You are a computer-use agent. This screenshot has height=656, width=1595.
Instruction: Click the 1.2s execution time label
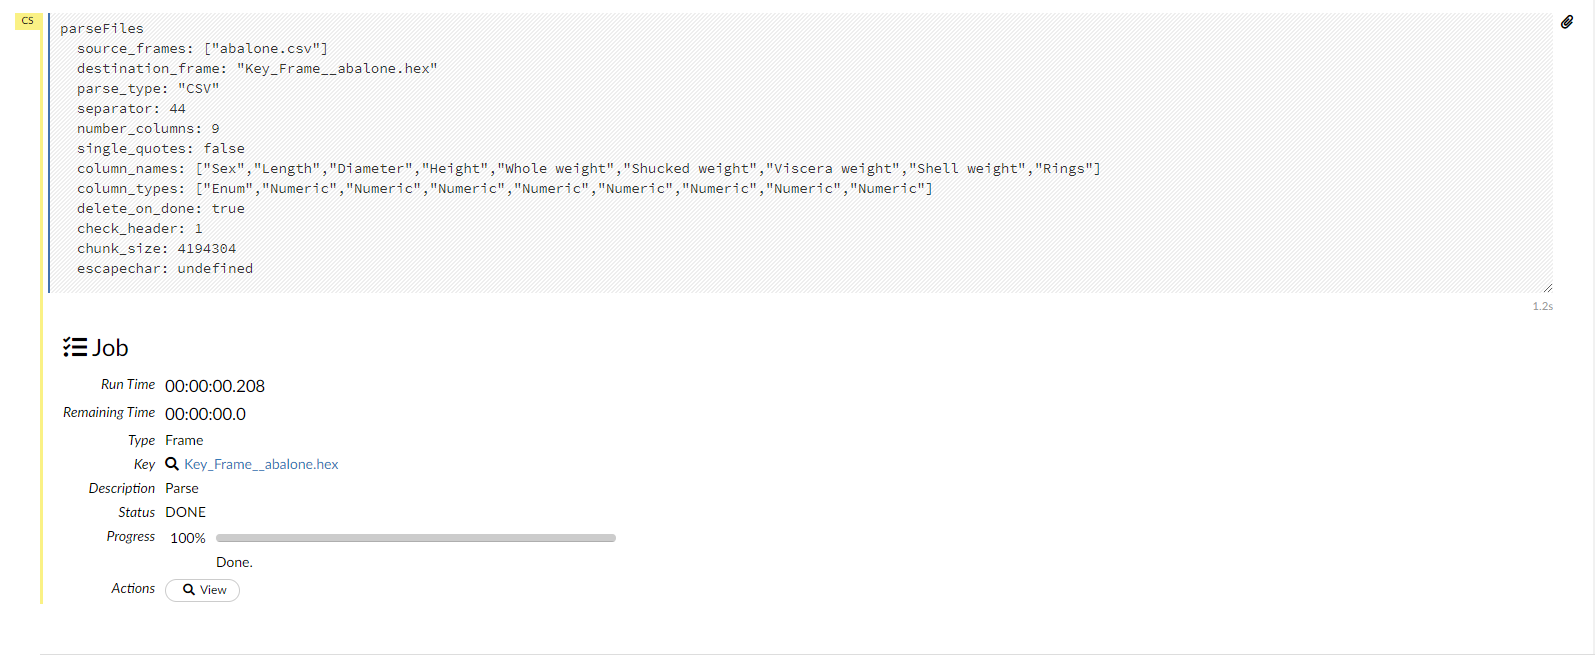(x=1541, y=305)
